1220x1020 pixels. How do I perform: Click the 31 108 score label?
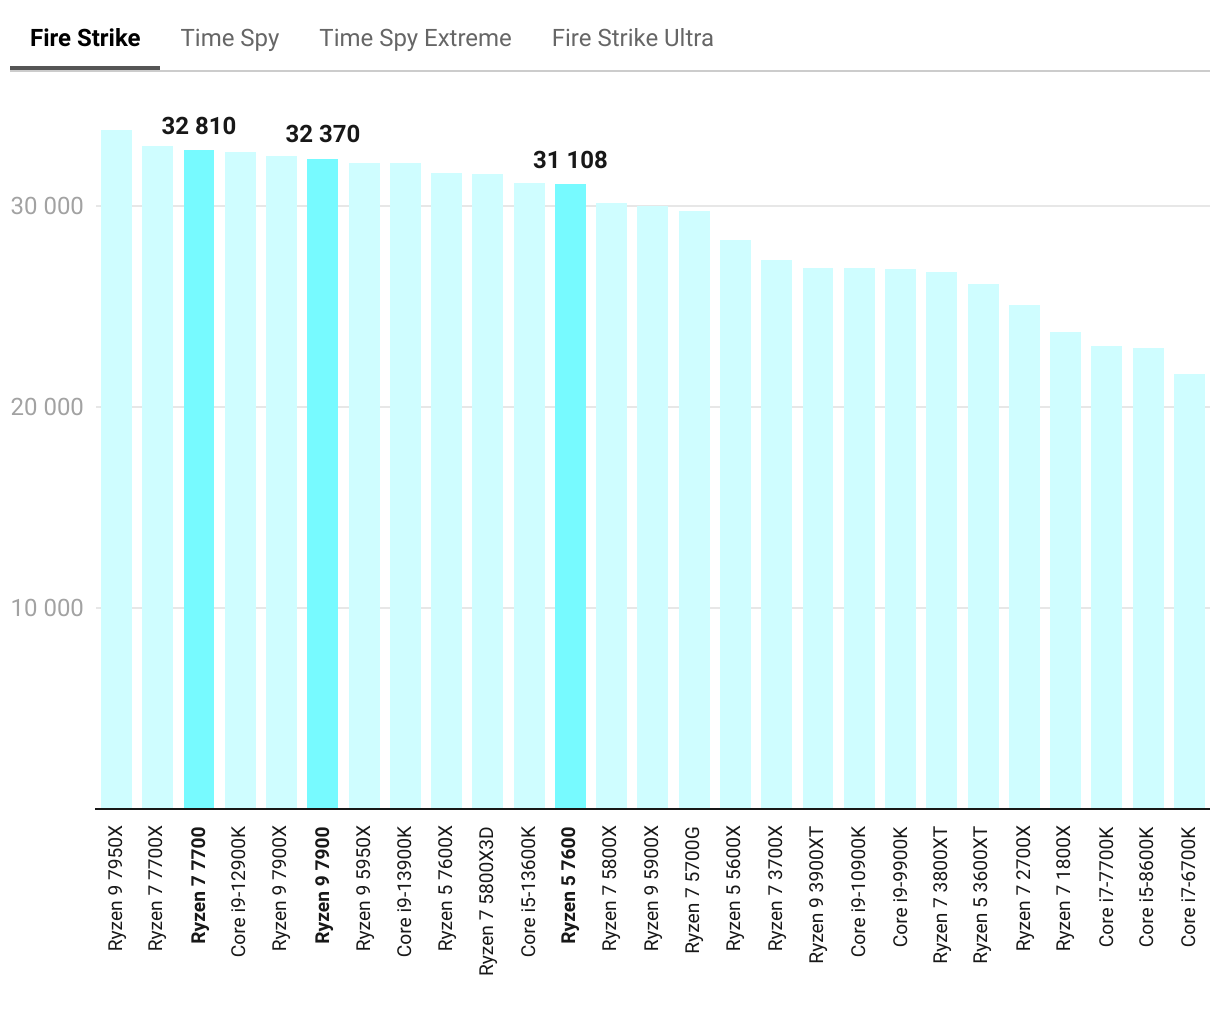coord(570,160)
